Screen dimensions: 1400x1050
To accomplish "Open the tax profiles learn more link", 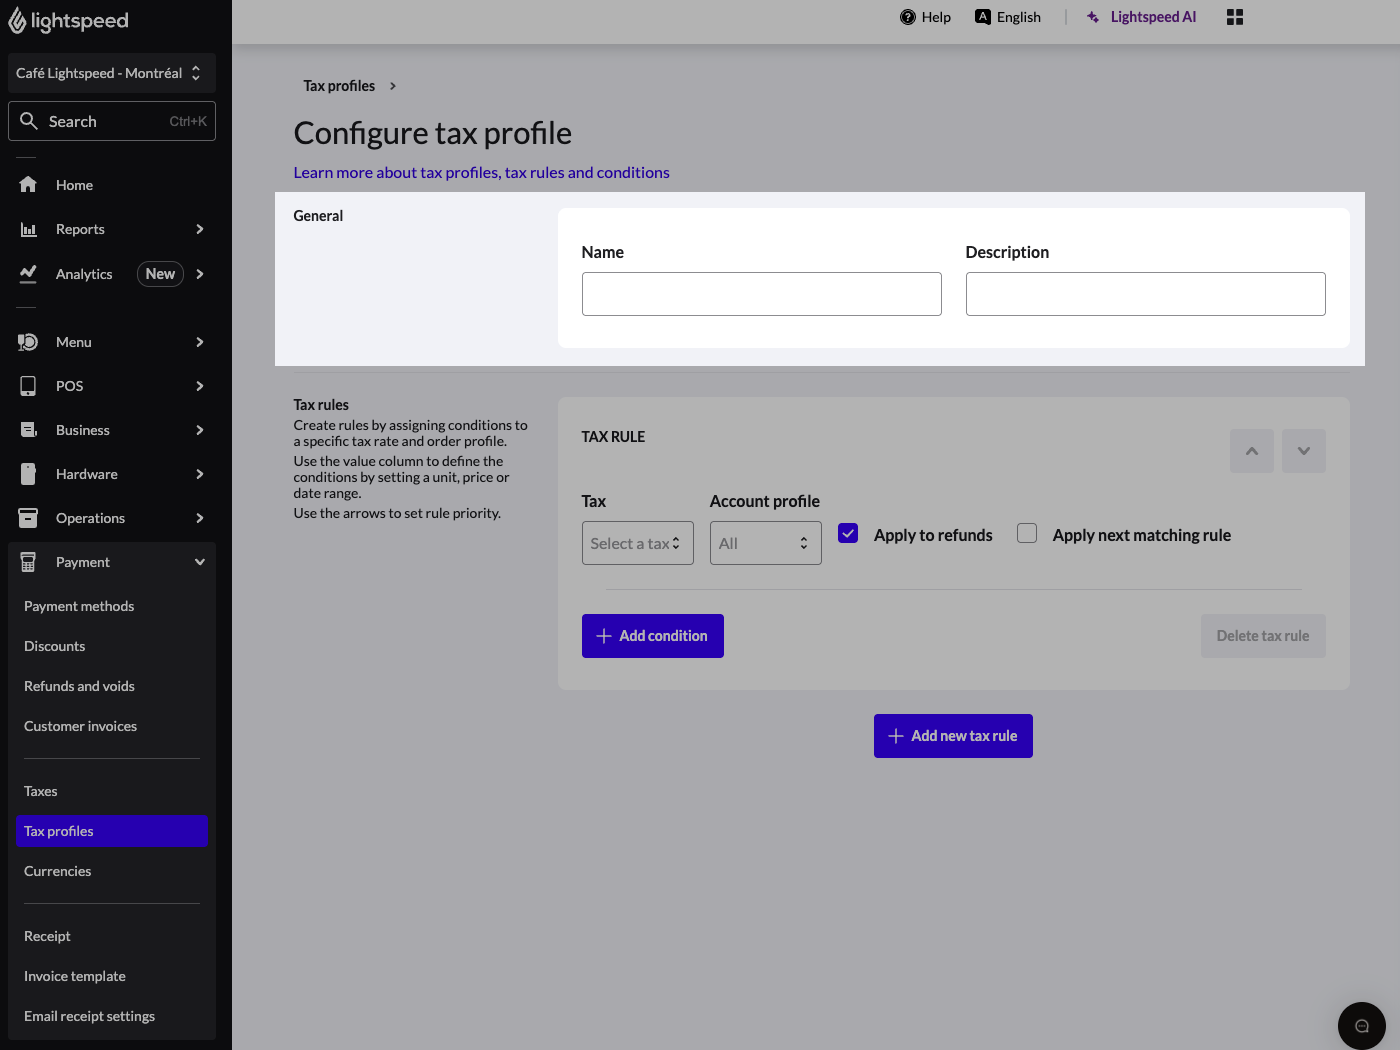I will tap(481, 172).
